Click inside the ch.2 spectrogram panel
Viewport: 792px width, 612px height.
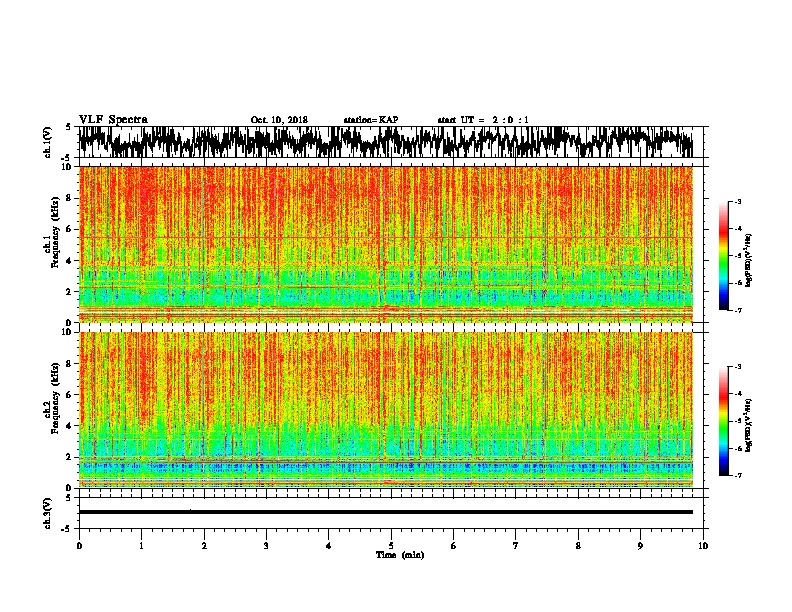pyautogui.click(x=385, y=410)
